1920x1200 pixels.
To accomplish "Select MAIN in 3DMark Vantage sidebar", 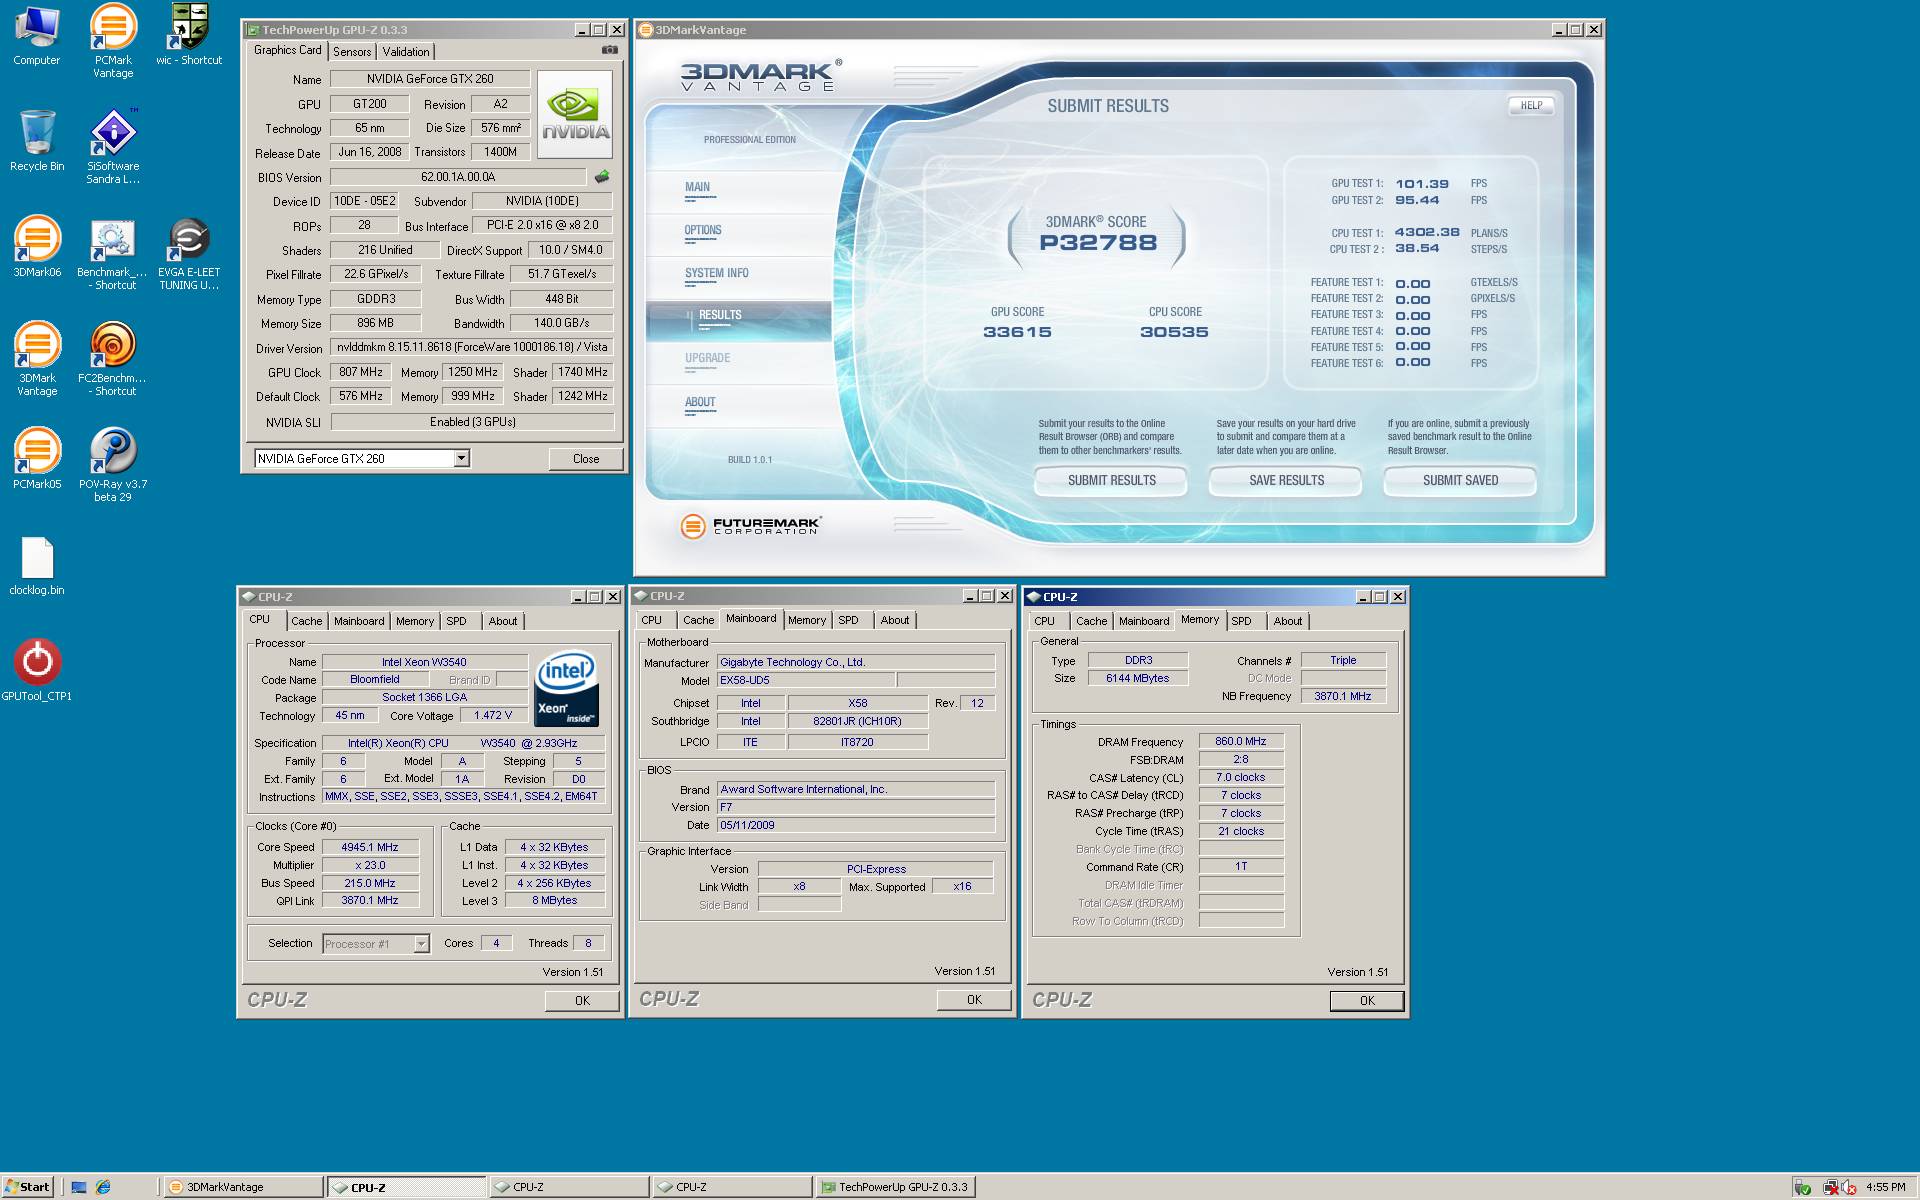I will (698, 187).
